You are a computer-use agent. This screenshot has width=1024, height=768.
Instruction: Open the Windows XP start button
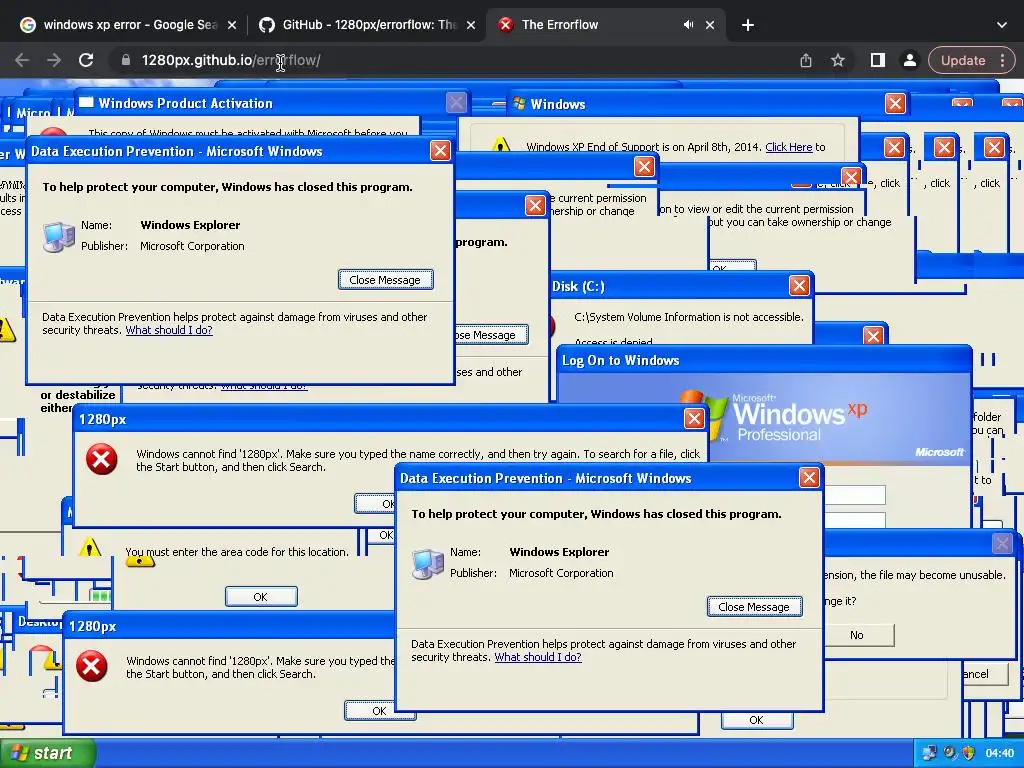[48, 753]
